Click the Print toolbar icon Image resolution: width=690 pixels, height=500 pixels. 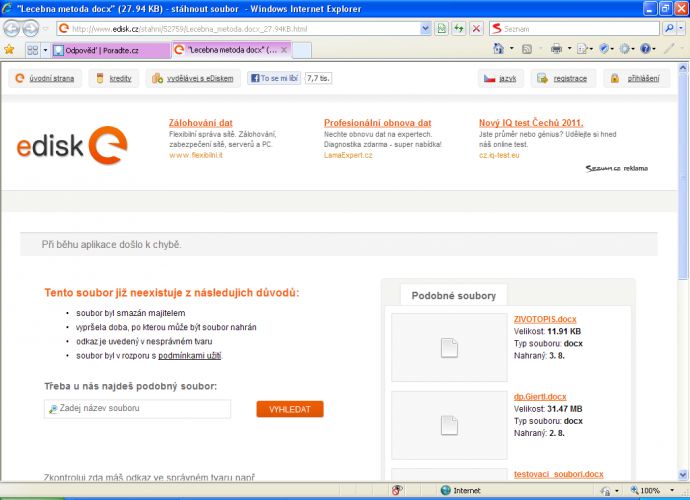(x=557, y=48)
